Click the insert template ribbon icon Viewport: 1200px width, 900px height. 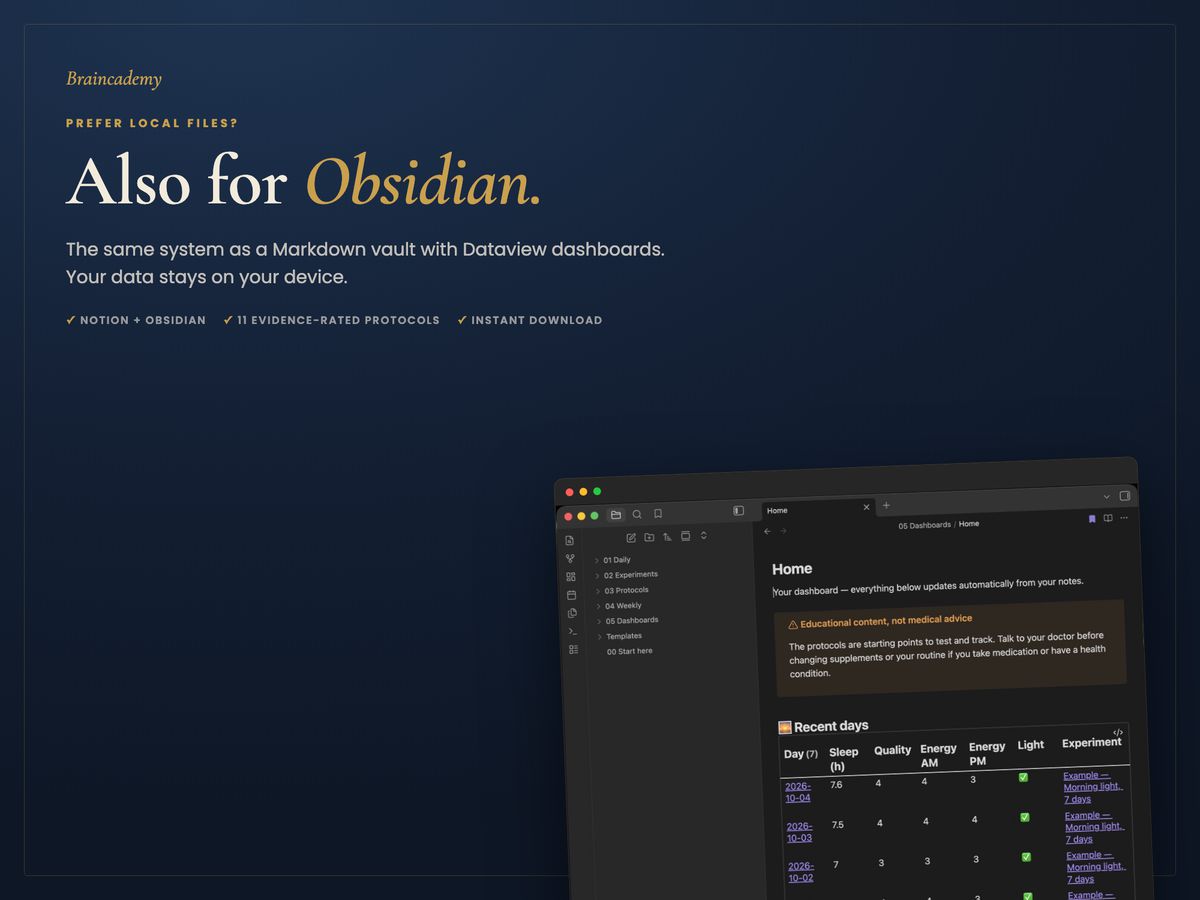pyautogui.click(x=572, y=613)
